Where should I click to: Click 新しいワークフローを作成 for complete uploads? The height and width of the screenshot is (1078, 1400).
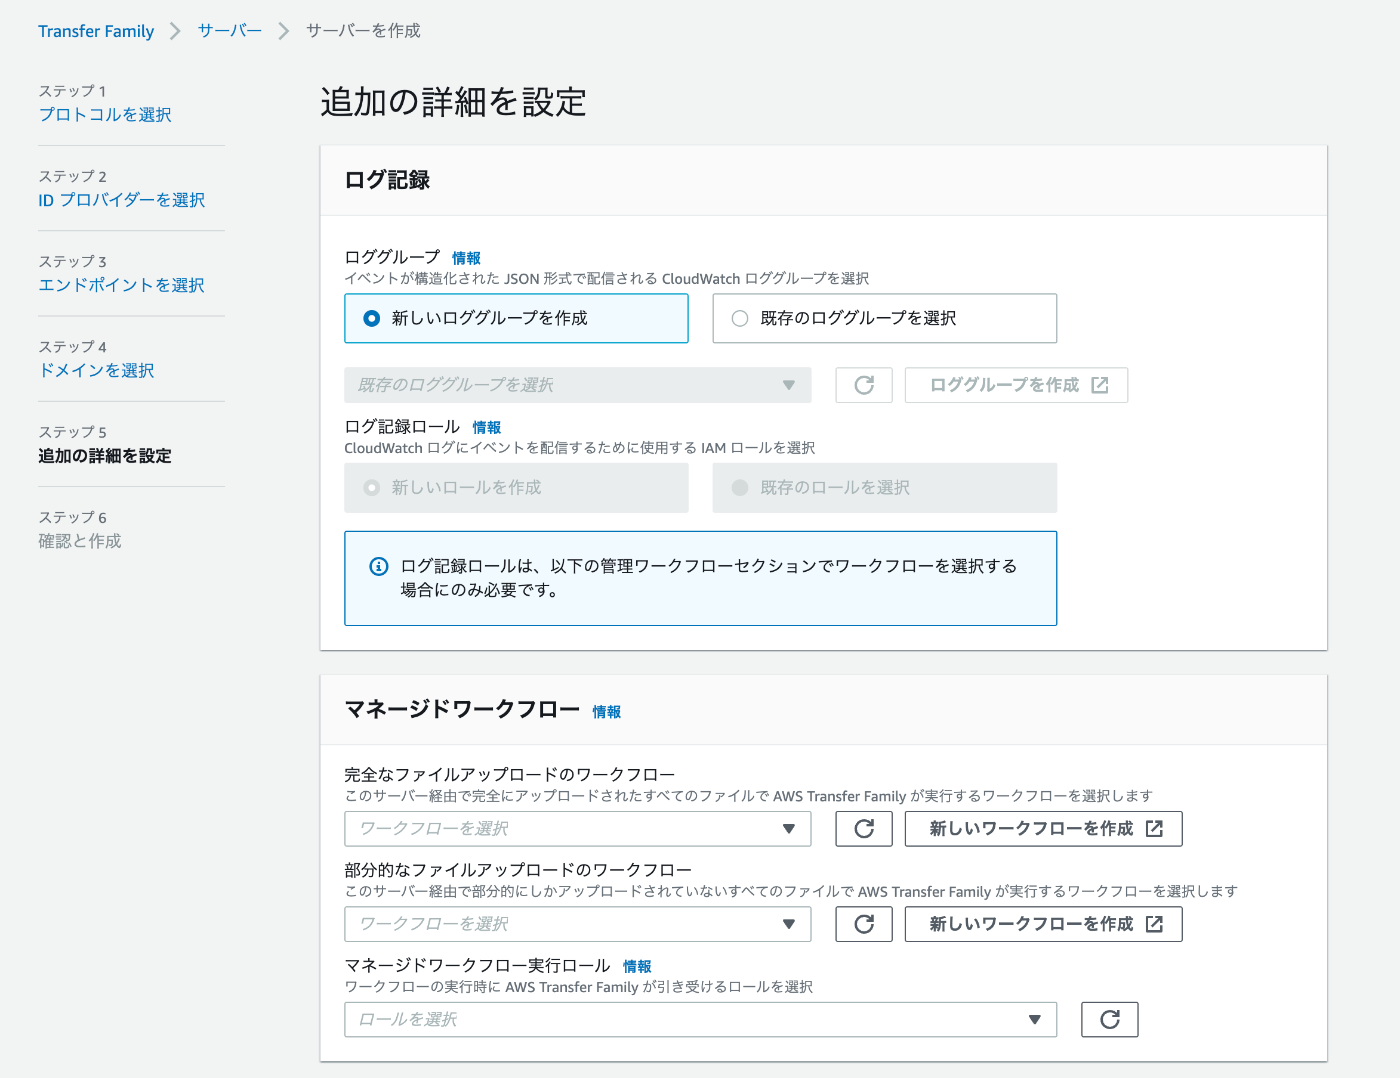point(1043,828)
